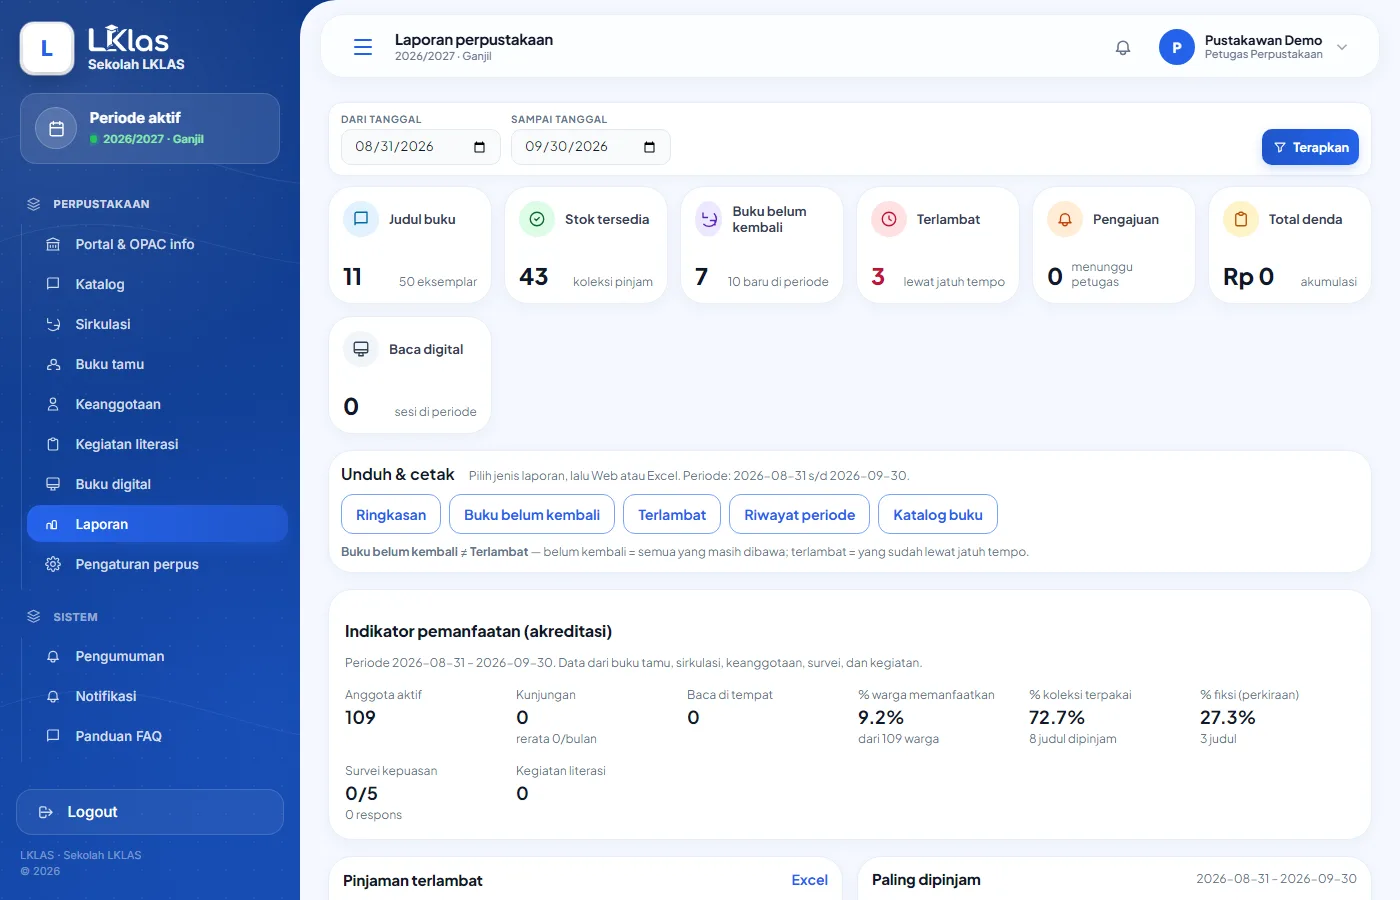Viewport: 1400px width, 900px height.
Task: Click the Judul buku card icon
Action: click(361, 219)
